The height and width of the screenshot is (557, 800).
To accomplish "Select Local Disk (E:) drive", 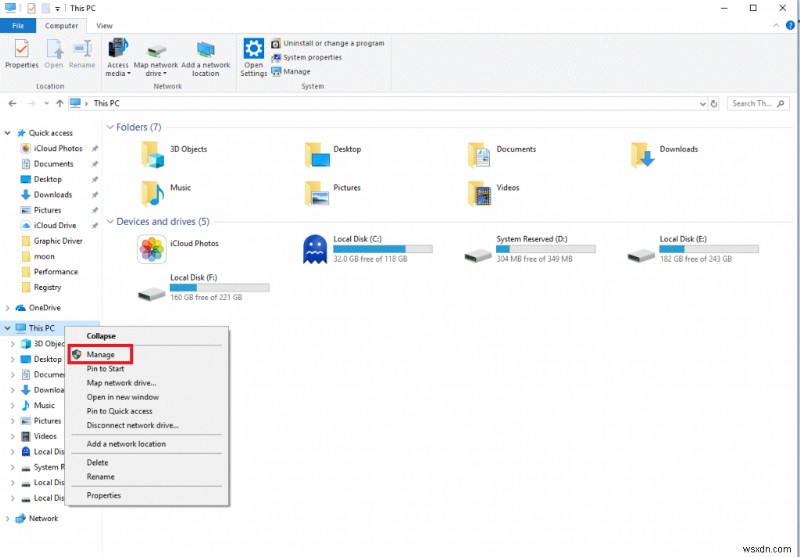I will click(693, 249).
